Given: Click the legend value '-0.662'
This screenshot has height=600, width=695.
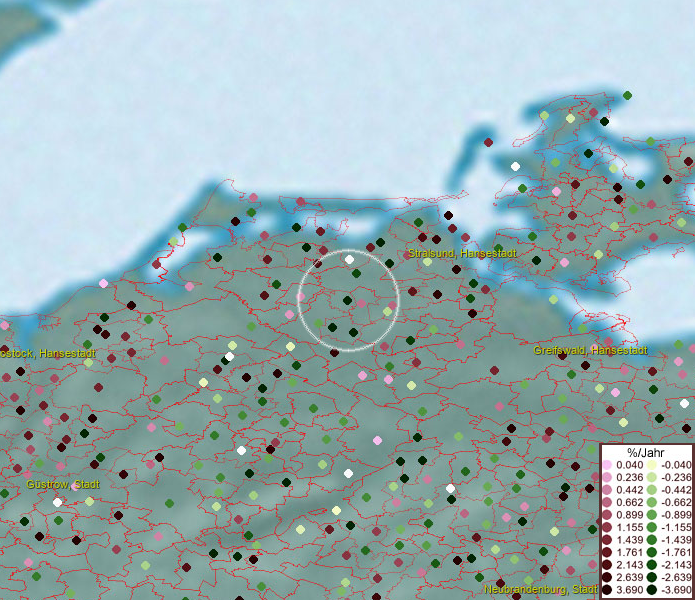Looking at the screenshot, I should coord(676,503).
